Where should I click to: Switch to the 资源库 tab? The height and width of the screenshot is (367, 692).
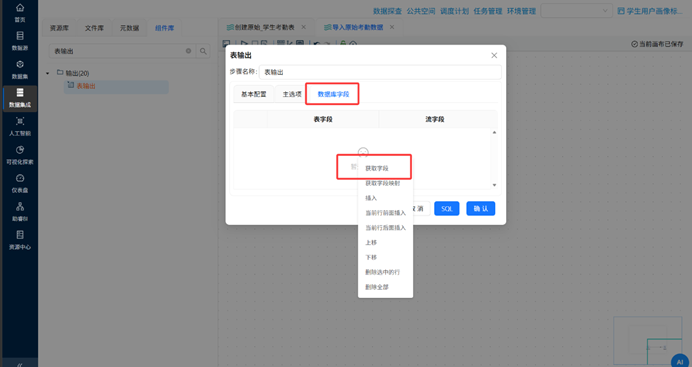tap(59, 28)
